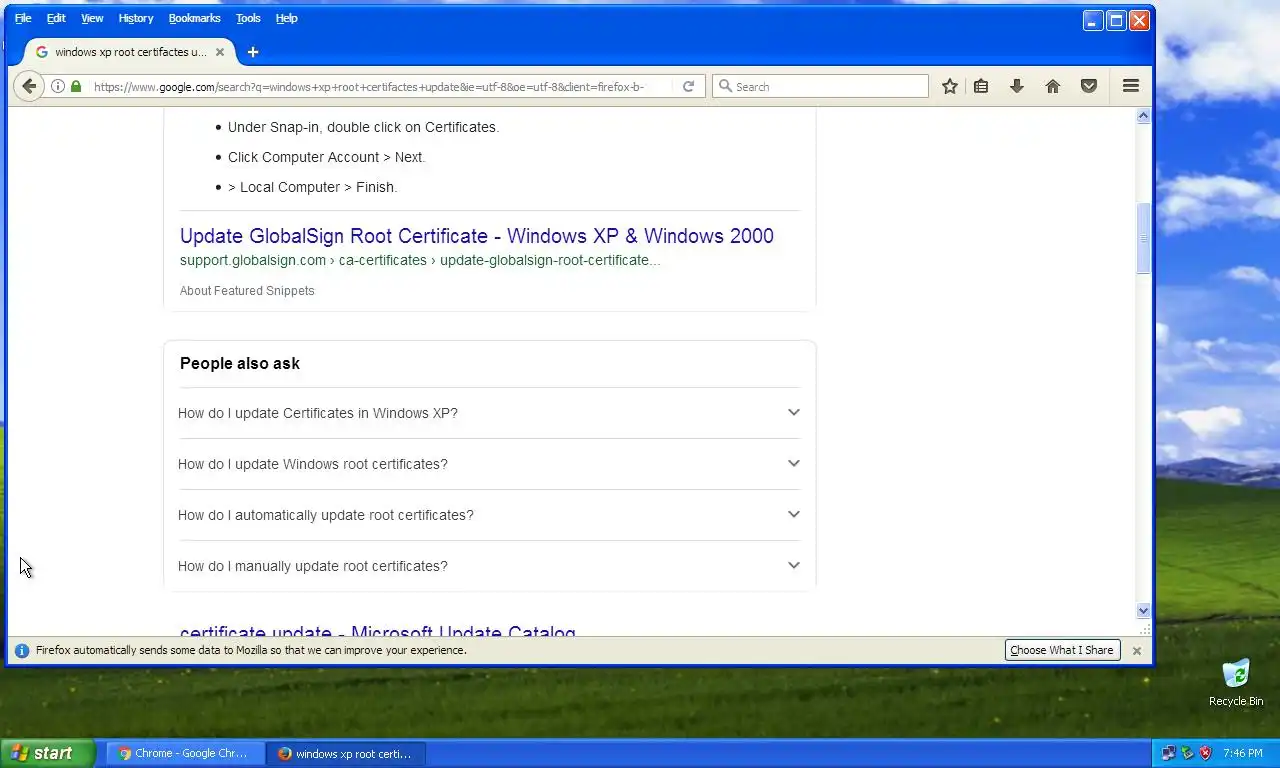The width and height of the screenshot is (1280, 768).
Task: Open the Recycle Bin desktop icon
Action: [x=1236, y=682]
